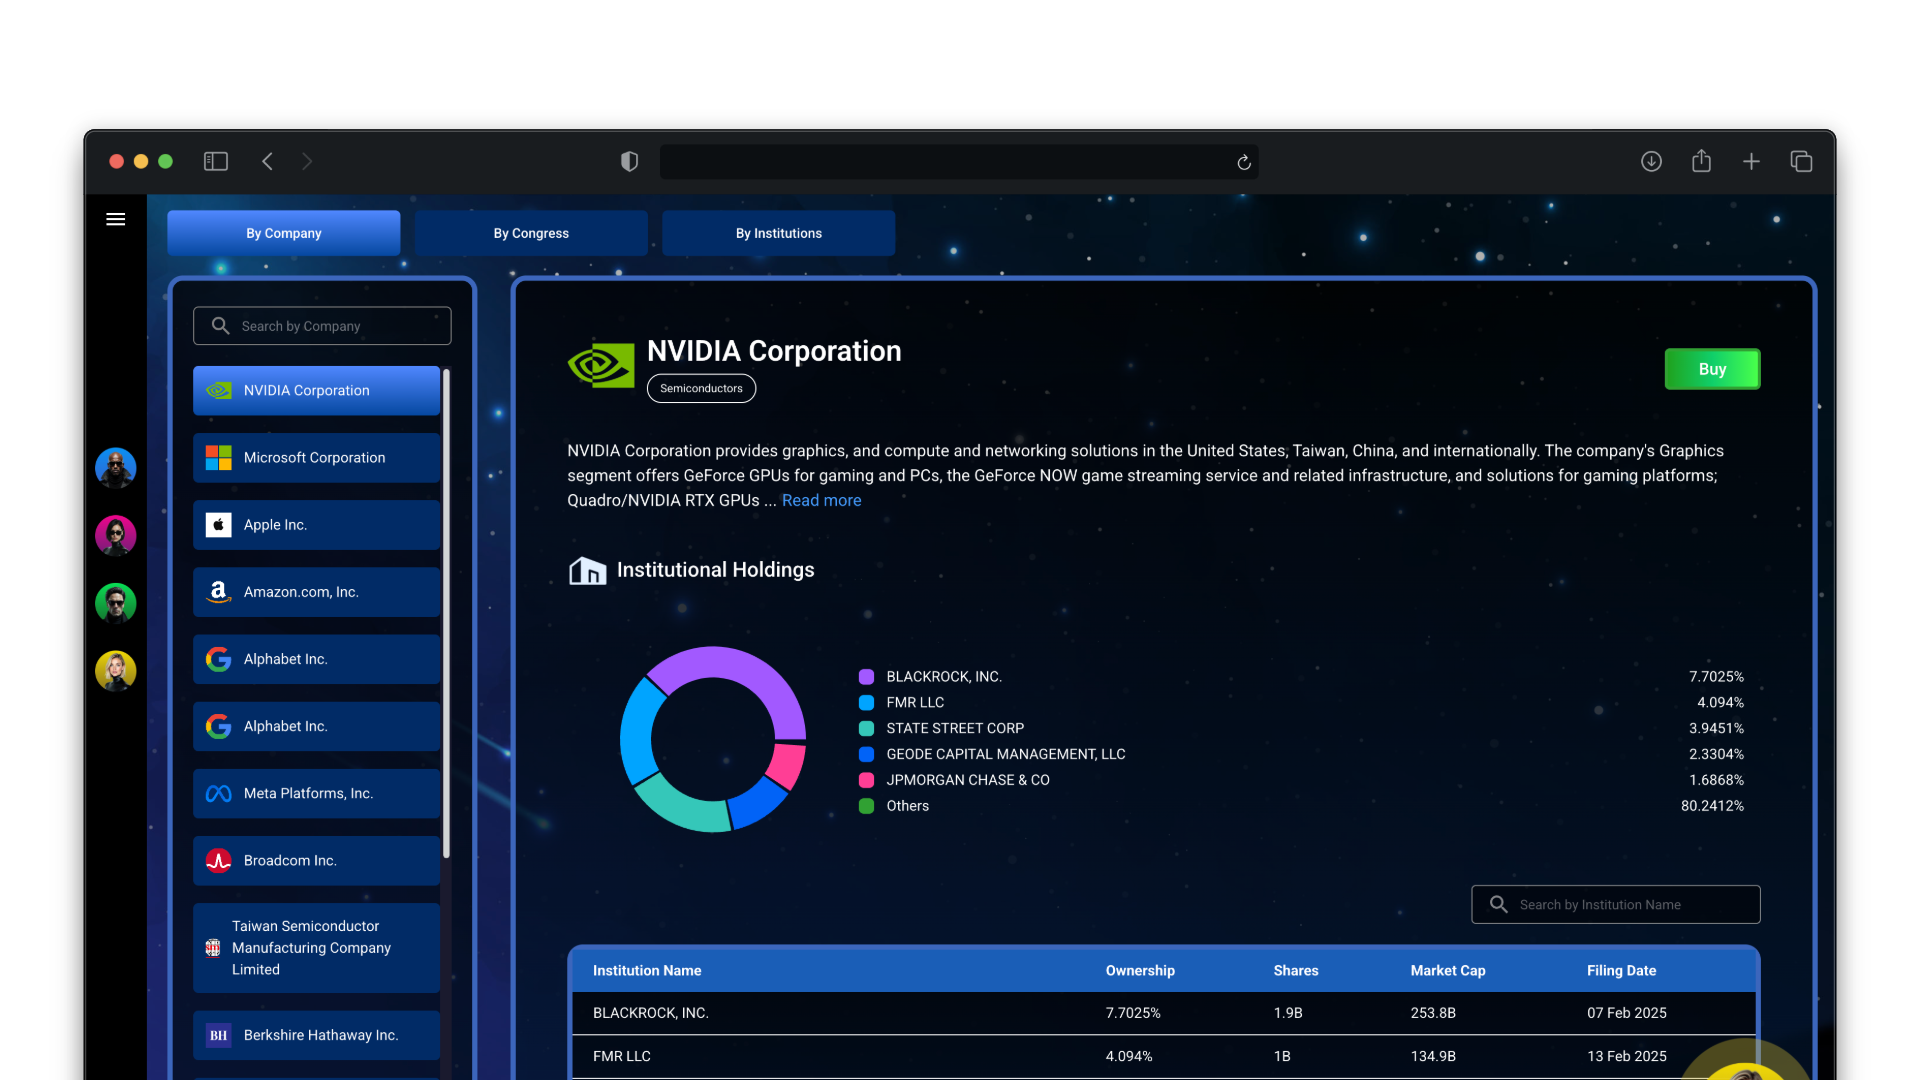Reload the page with refresh icon
This screenshot has height=1080, width=1920.
click(x=1244, y=162)
